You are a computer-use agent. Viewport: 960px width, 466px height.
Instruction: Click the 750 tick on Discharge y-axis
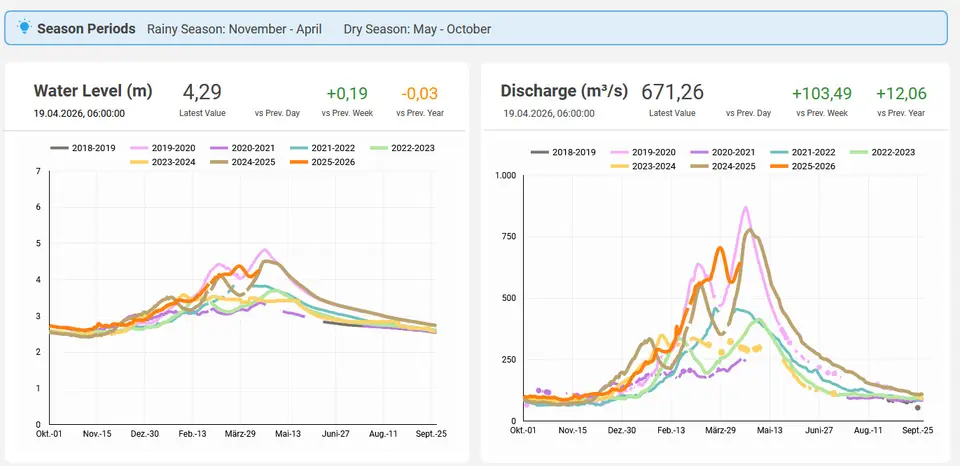click(510, 237)
